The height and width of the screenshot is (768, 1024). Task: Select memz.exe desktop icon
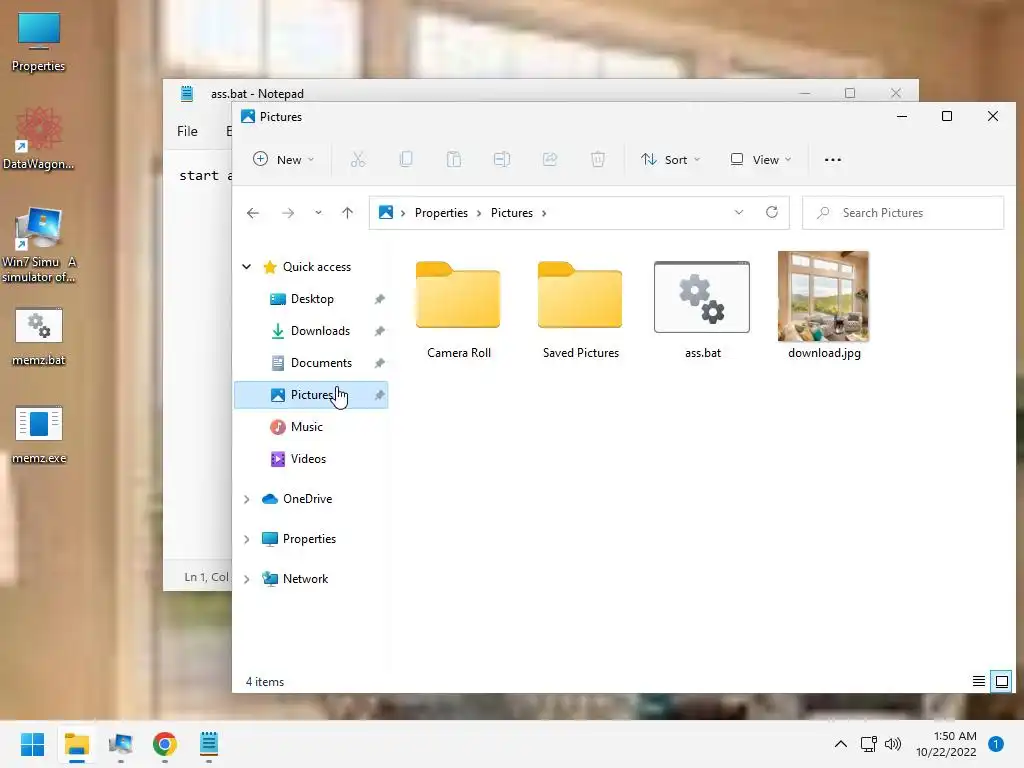39,434
